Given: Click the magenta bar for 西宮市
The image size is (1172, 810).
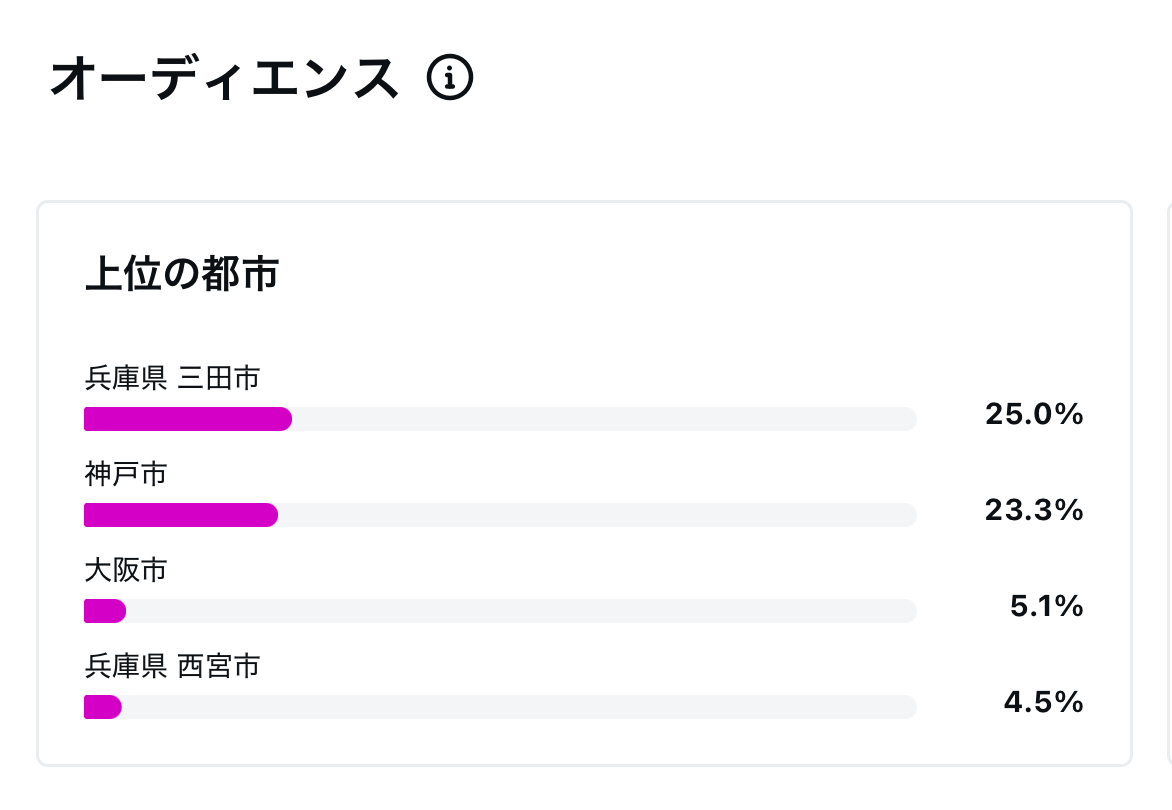Looking at the screenshot, I should click(102, 707).
